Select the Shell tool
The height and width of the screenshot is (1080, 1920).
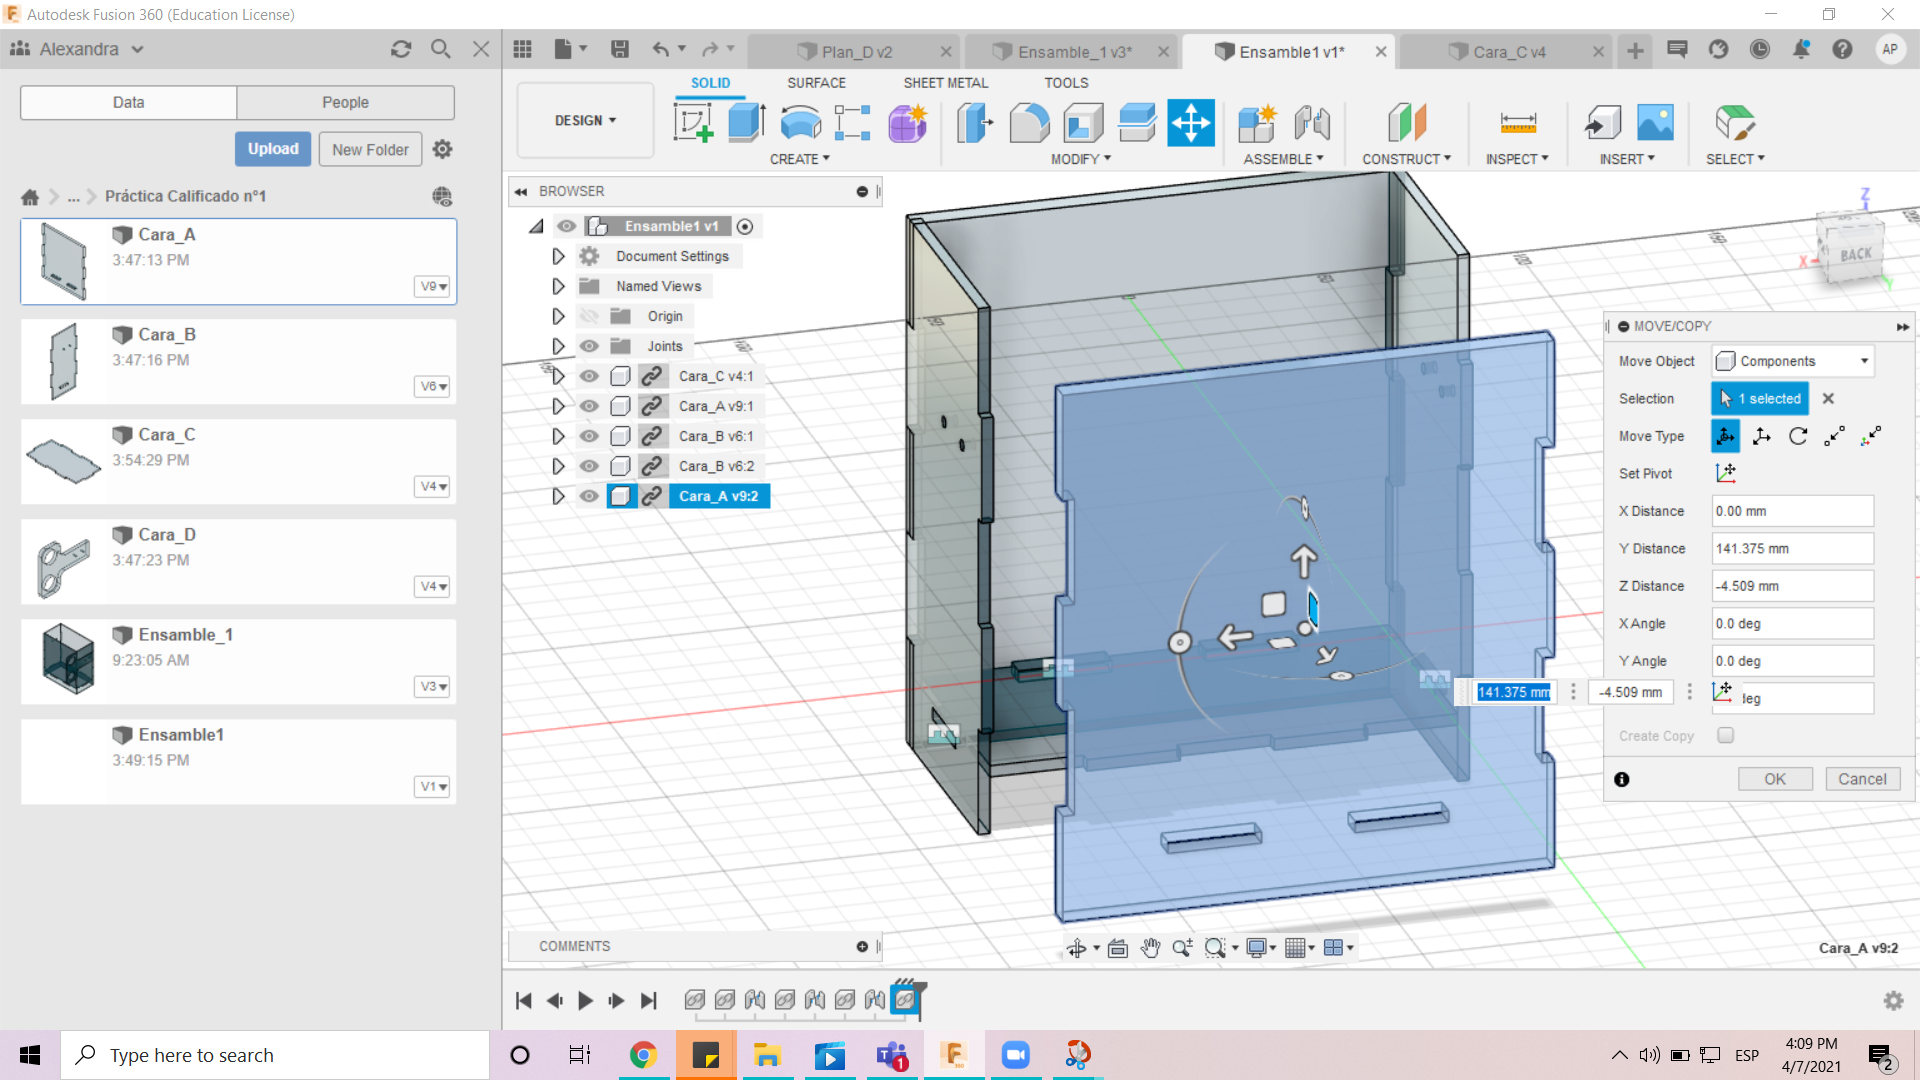[1083, 123]
